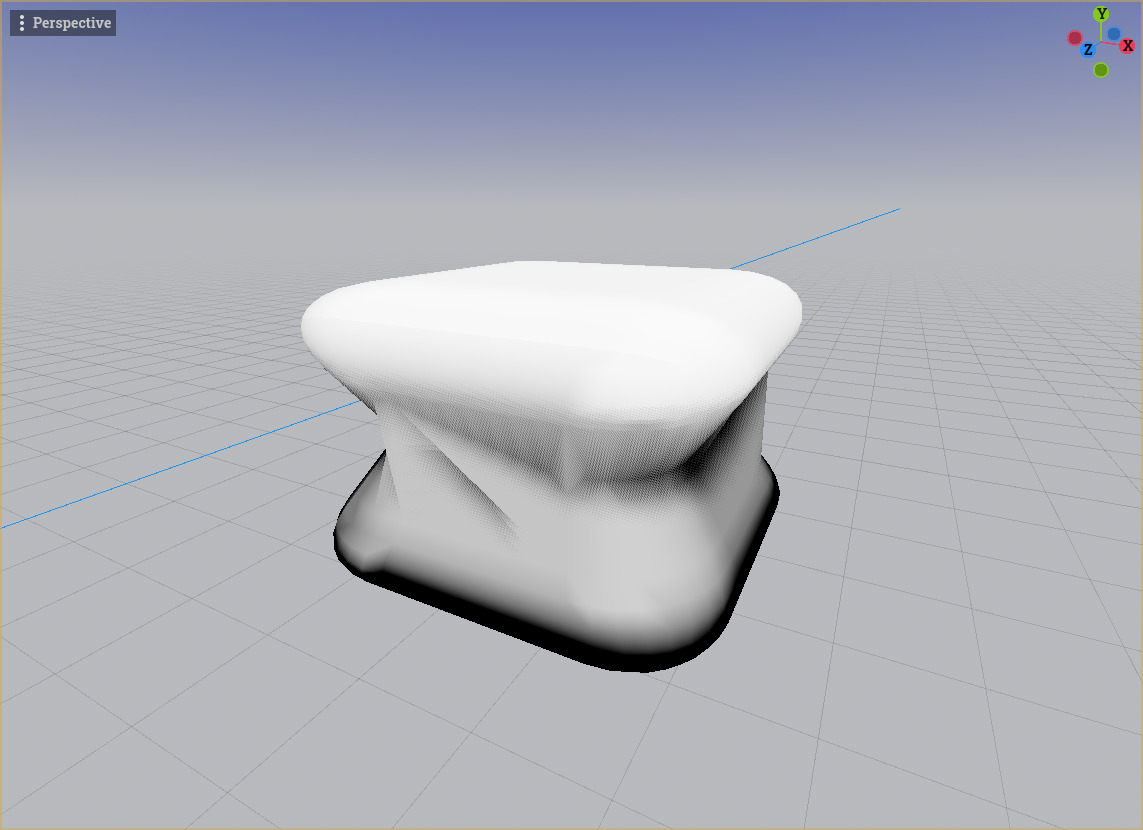Select the white mesh object in viewport

554,466
